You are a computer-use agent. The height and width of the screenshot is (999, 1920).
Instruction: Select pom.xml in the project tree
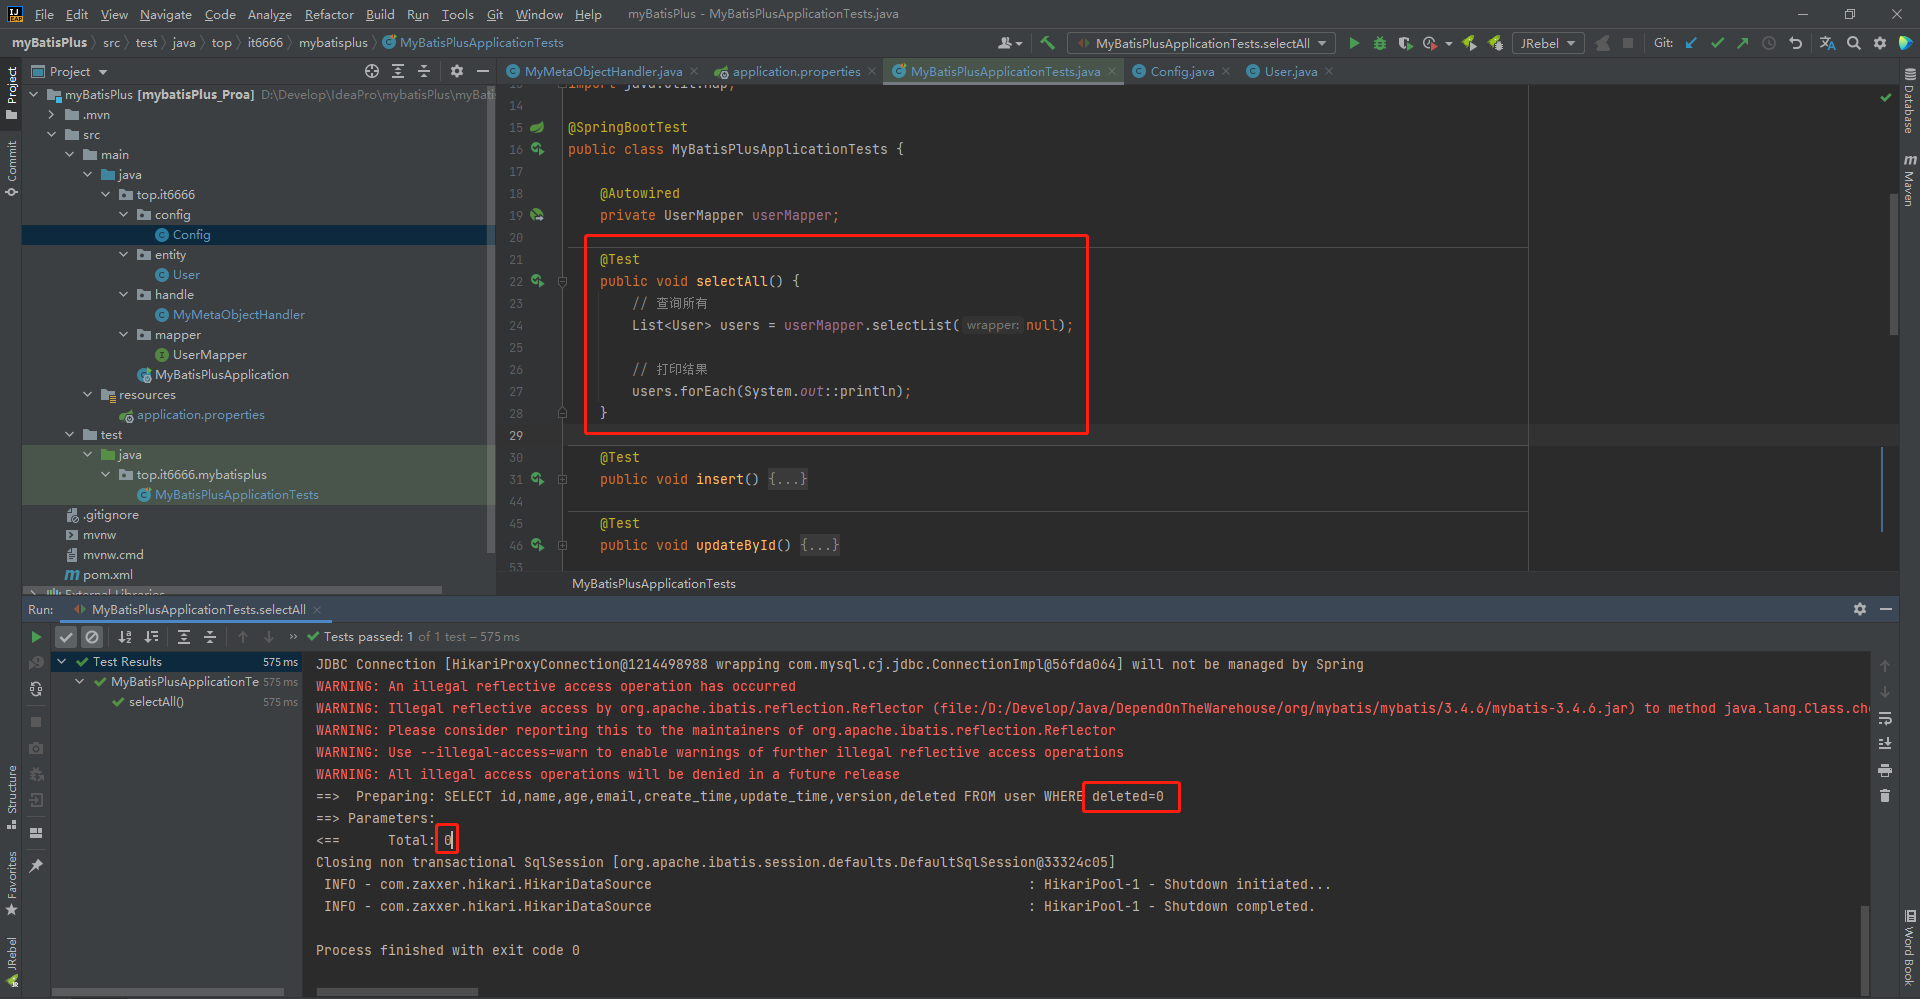click(107, 575)
